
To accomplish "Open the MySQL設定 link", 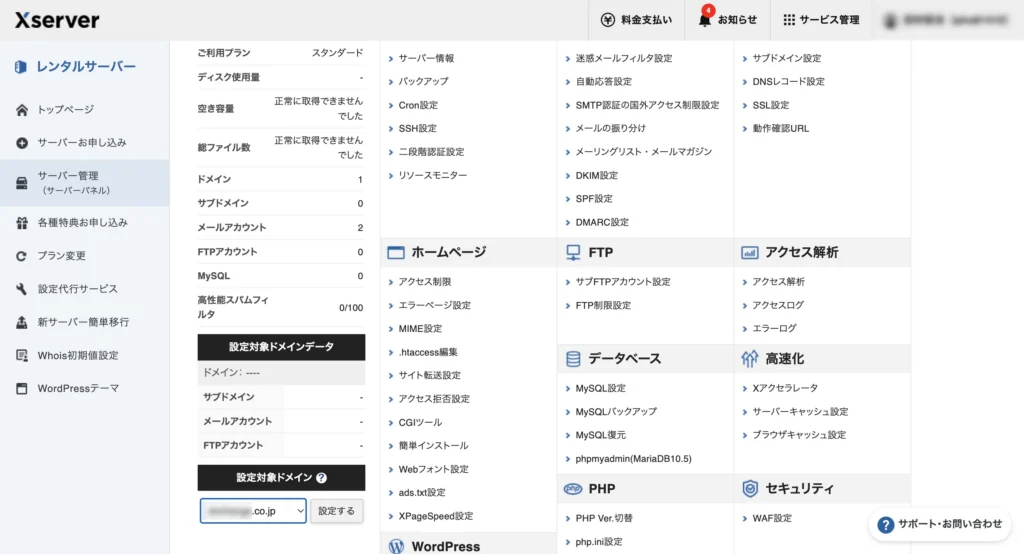I will pyautogui.click(x=601, y=388).
